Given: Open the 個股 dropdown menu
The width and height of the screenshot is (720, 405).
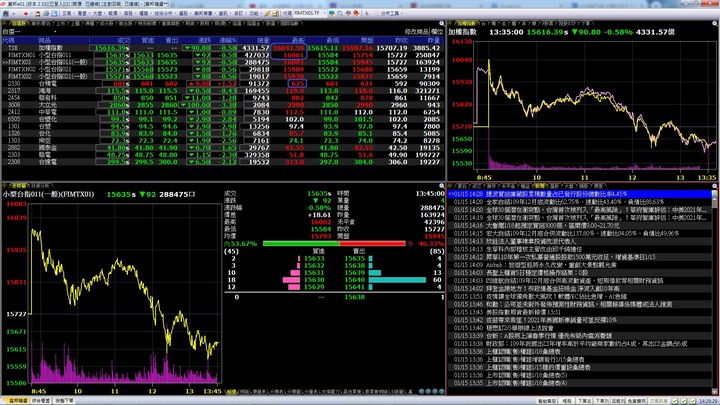Looking at the screenshot, I should pos(129,13).
